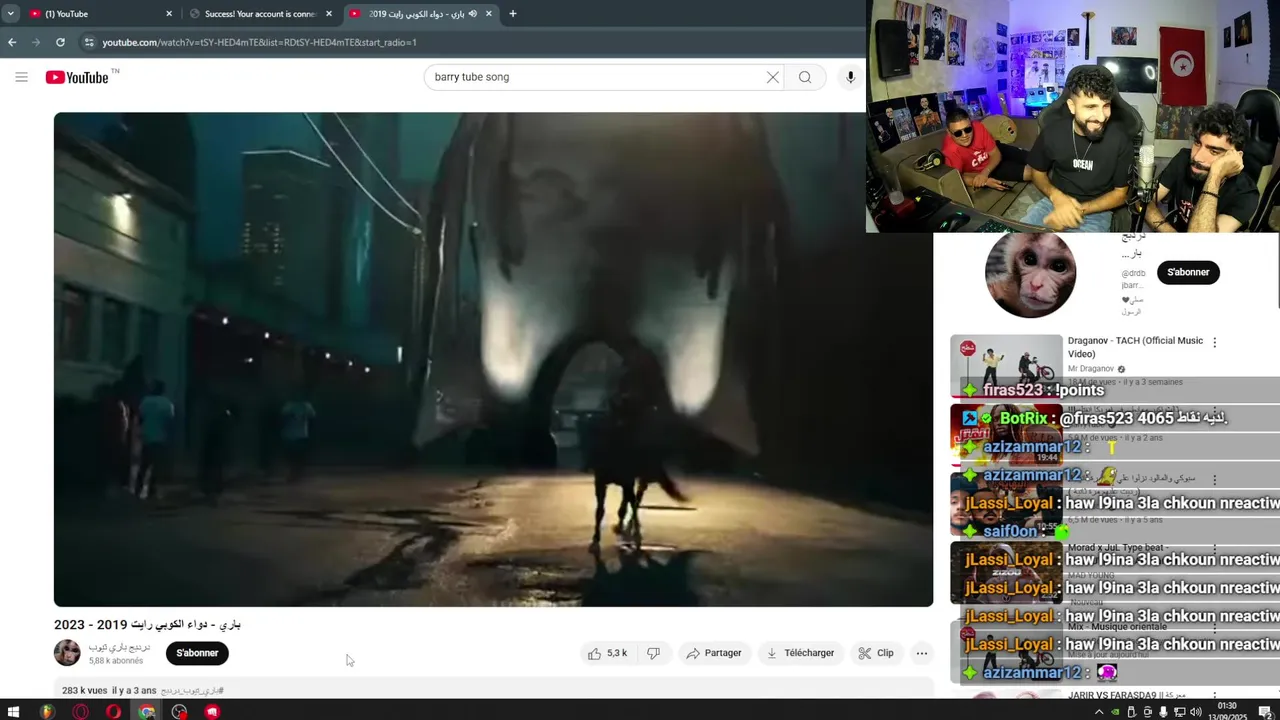
Task: Open the OBS Studio taskbar icon
Action: point(179,712)
